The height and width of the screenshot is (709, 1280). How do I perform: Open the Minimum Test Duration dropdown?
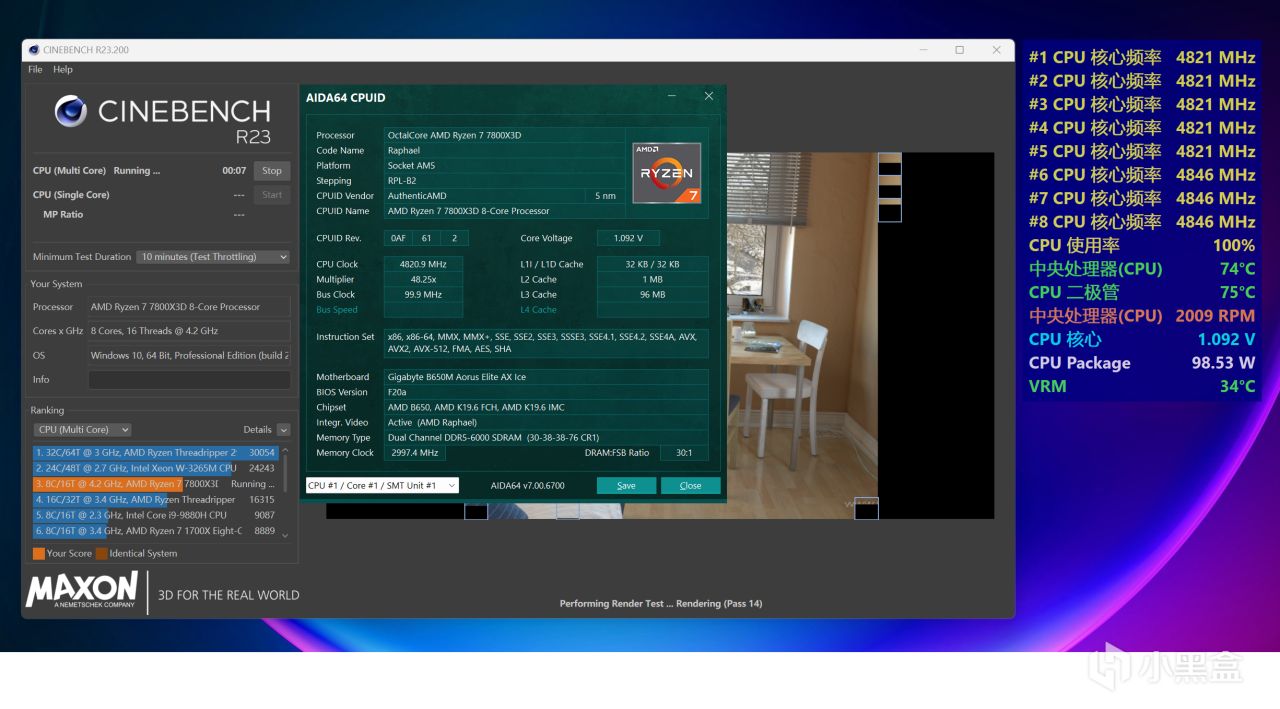pos(213,257)
